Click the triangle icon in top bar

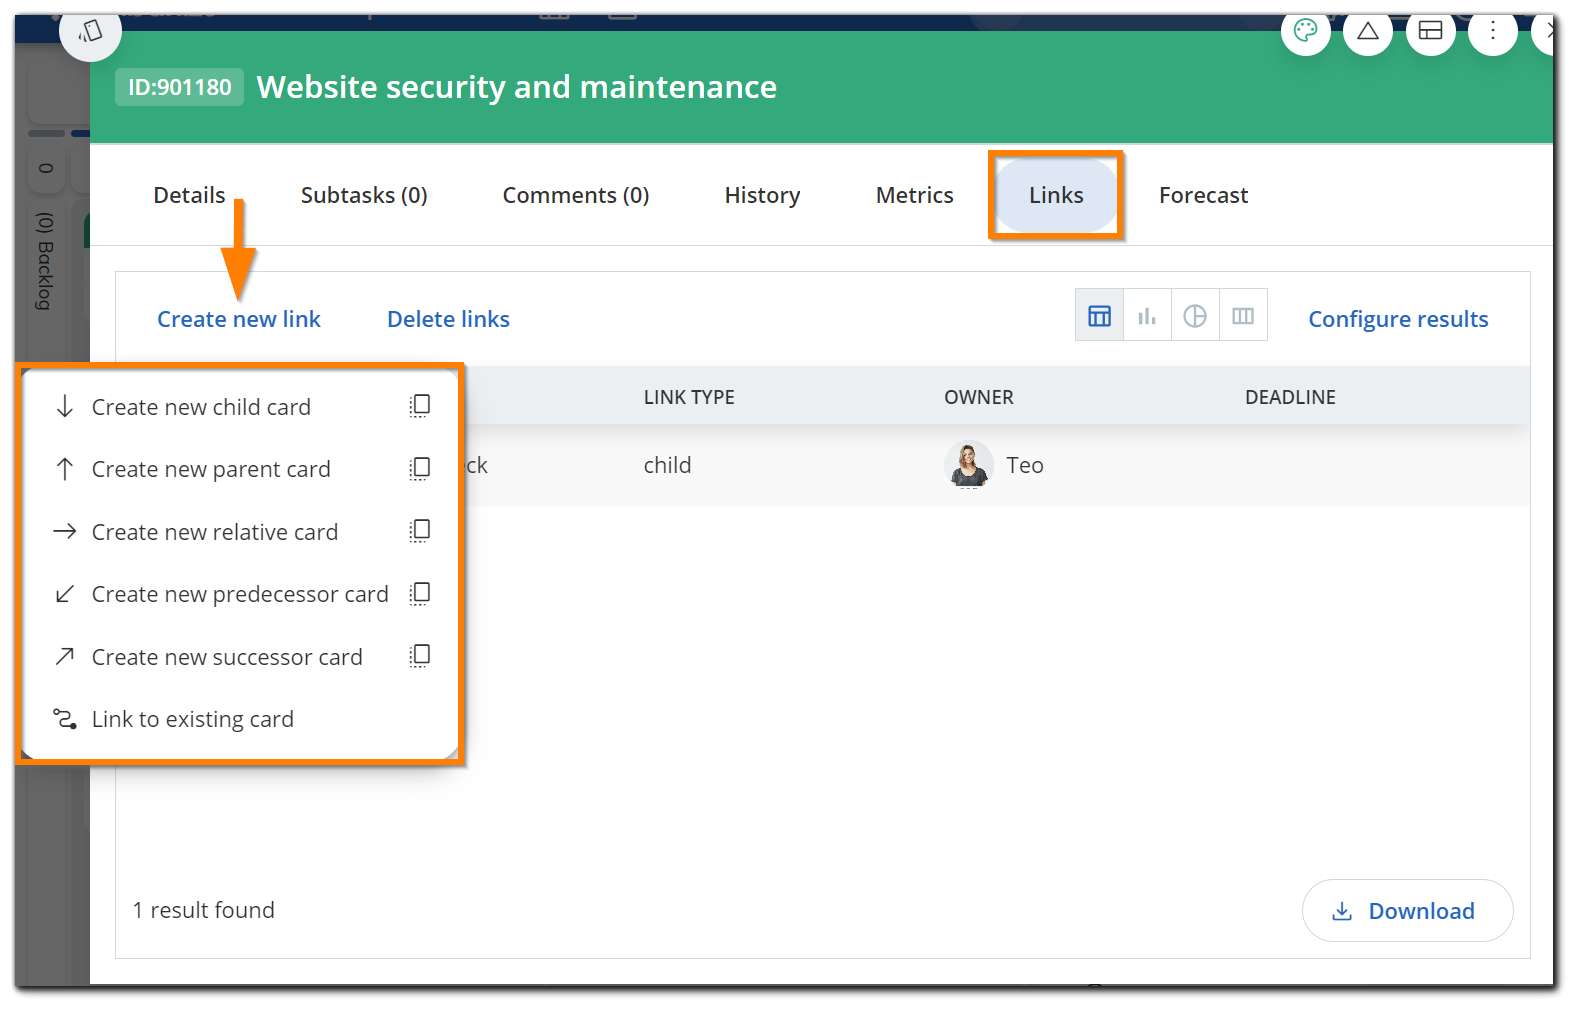click(x=1368, y=31)
